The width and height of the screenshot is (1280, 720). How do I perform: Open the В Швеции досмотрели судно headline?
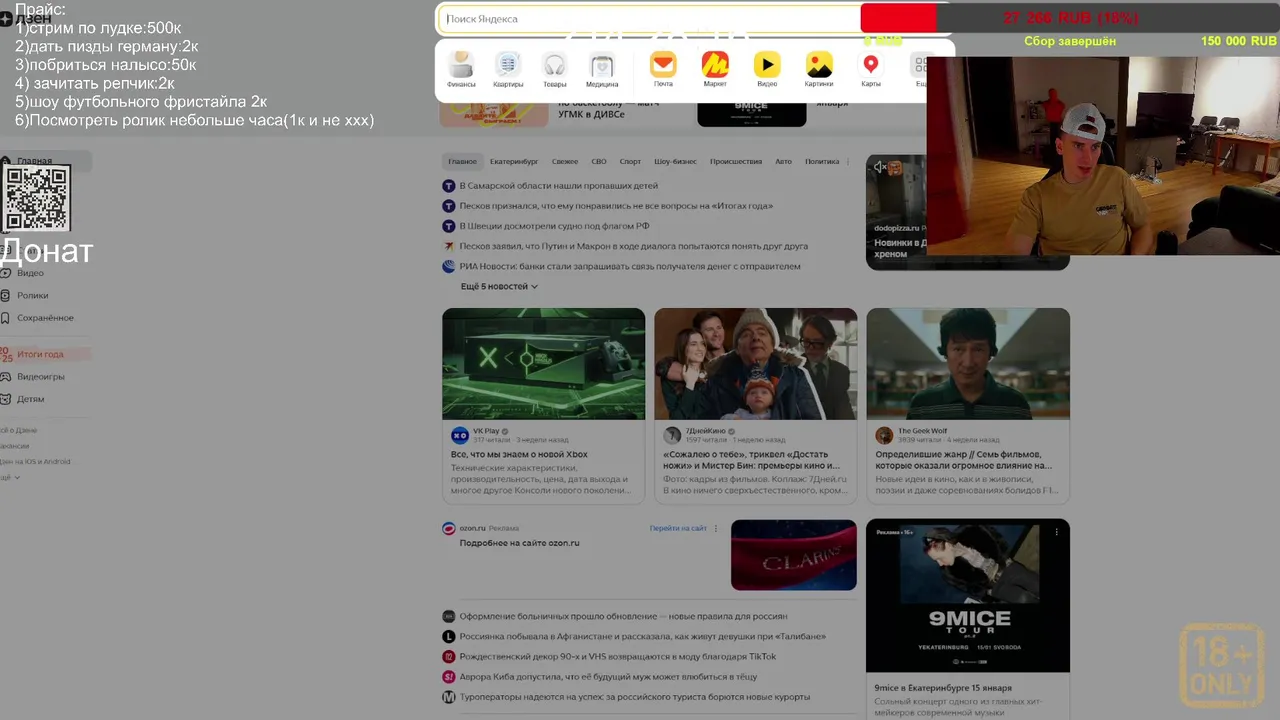click(x=554, y=226)
